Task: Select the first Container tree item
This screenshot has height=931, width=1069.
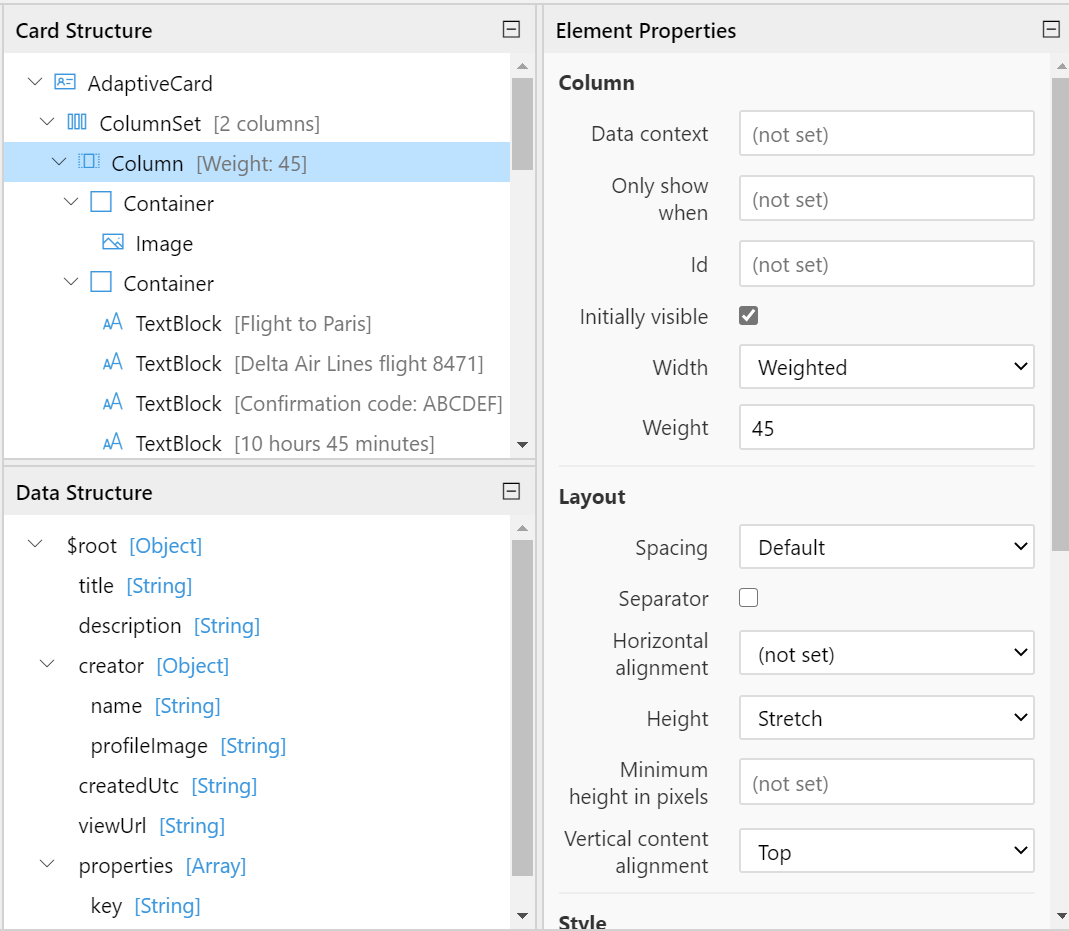Action: [168, 204]
